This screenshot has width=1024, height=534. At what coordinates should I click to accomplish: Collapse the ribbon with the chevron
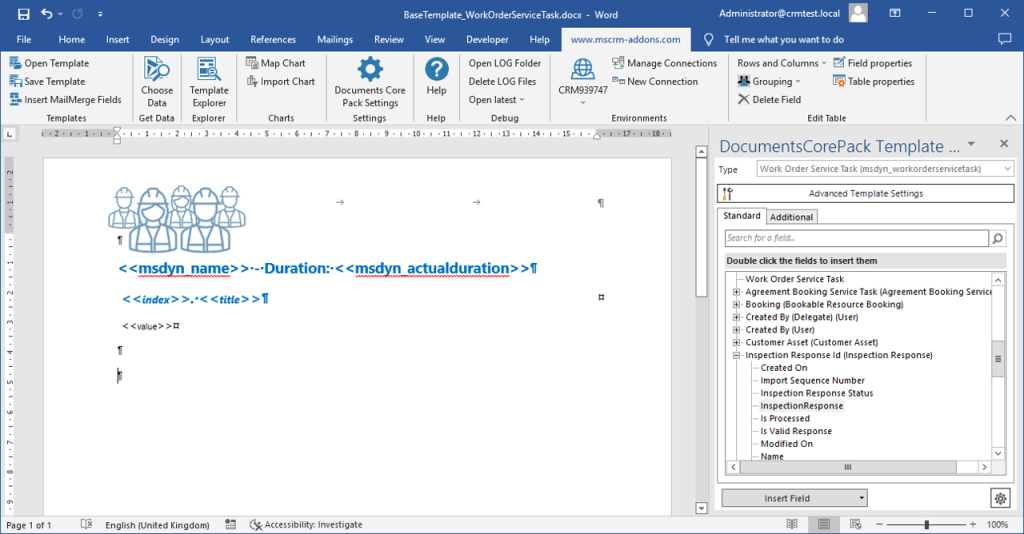pos(1010,118)
